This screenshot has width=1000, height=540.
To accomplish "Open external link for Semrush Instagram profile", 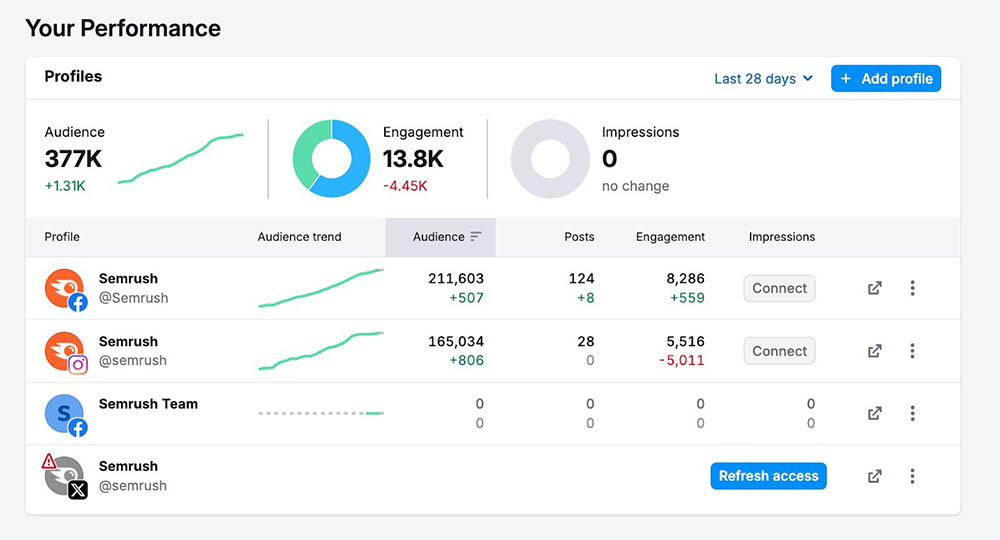I will pos(874,351).
